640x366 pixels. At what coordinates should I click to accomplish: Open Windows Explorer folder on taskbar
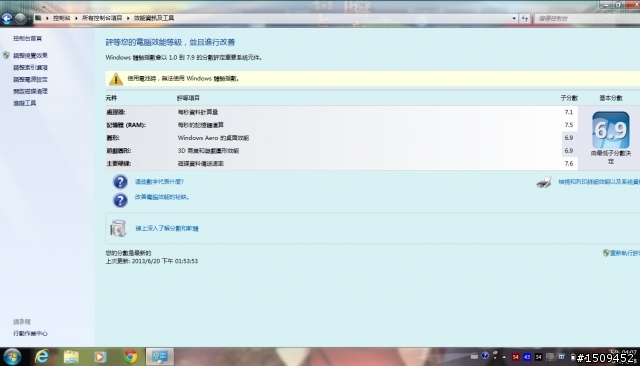[71, 357]
